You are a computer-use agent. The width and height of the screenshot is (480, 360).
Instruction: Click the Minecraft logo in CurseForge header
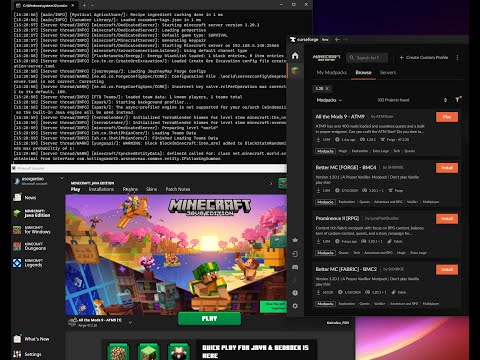tap(326, 58)
